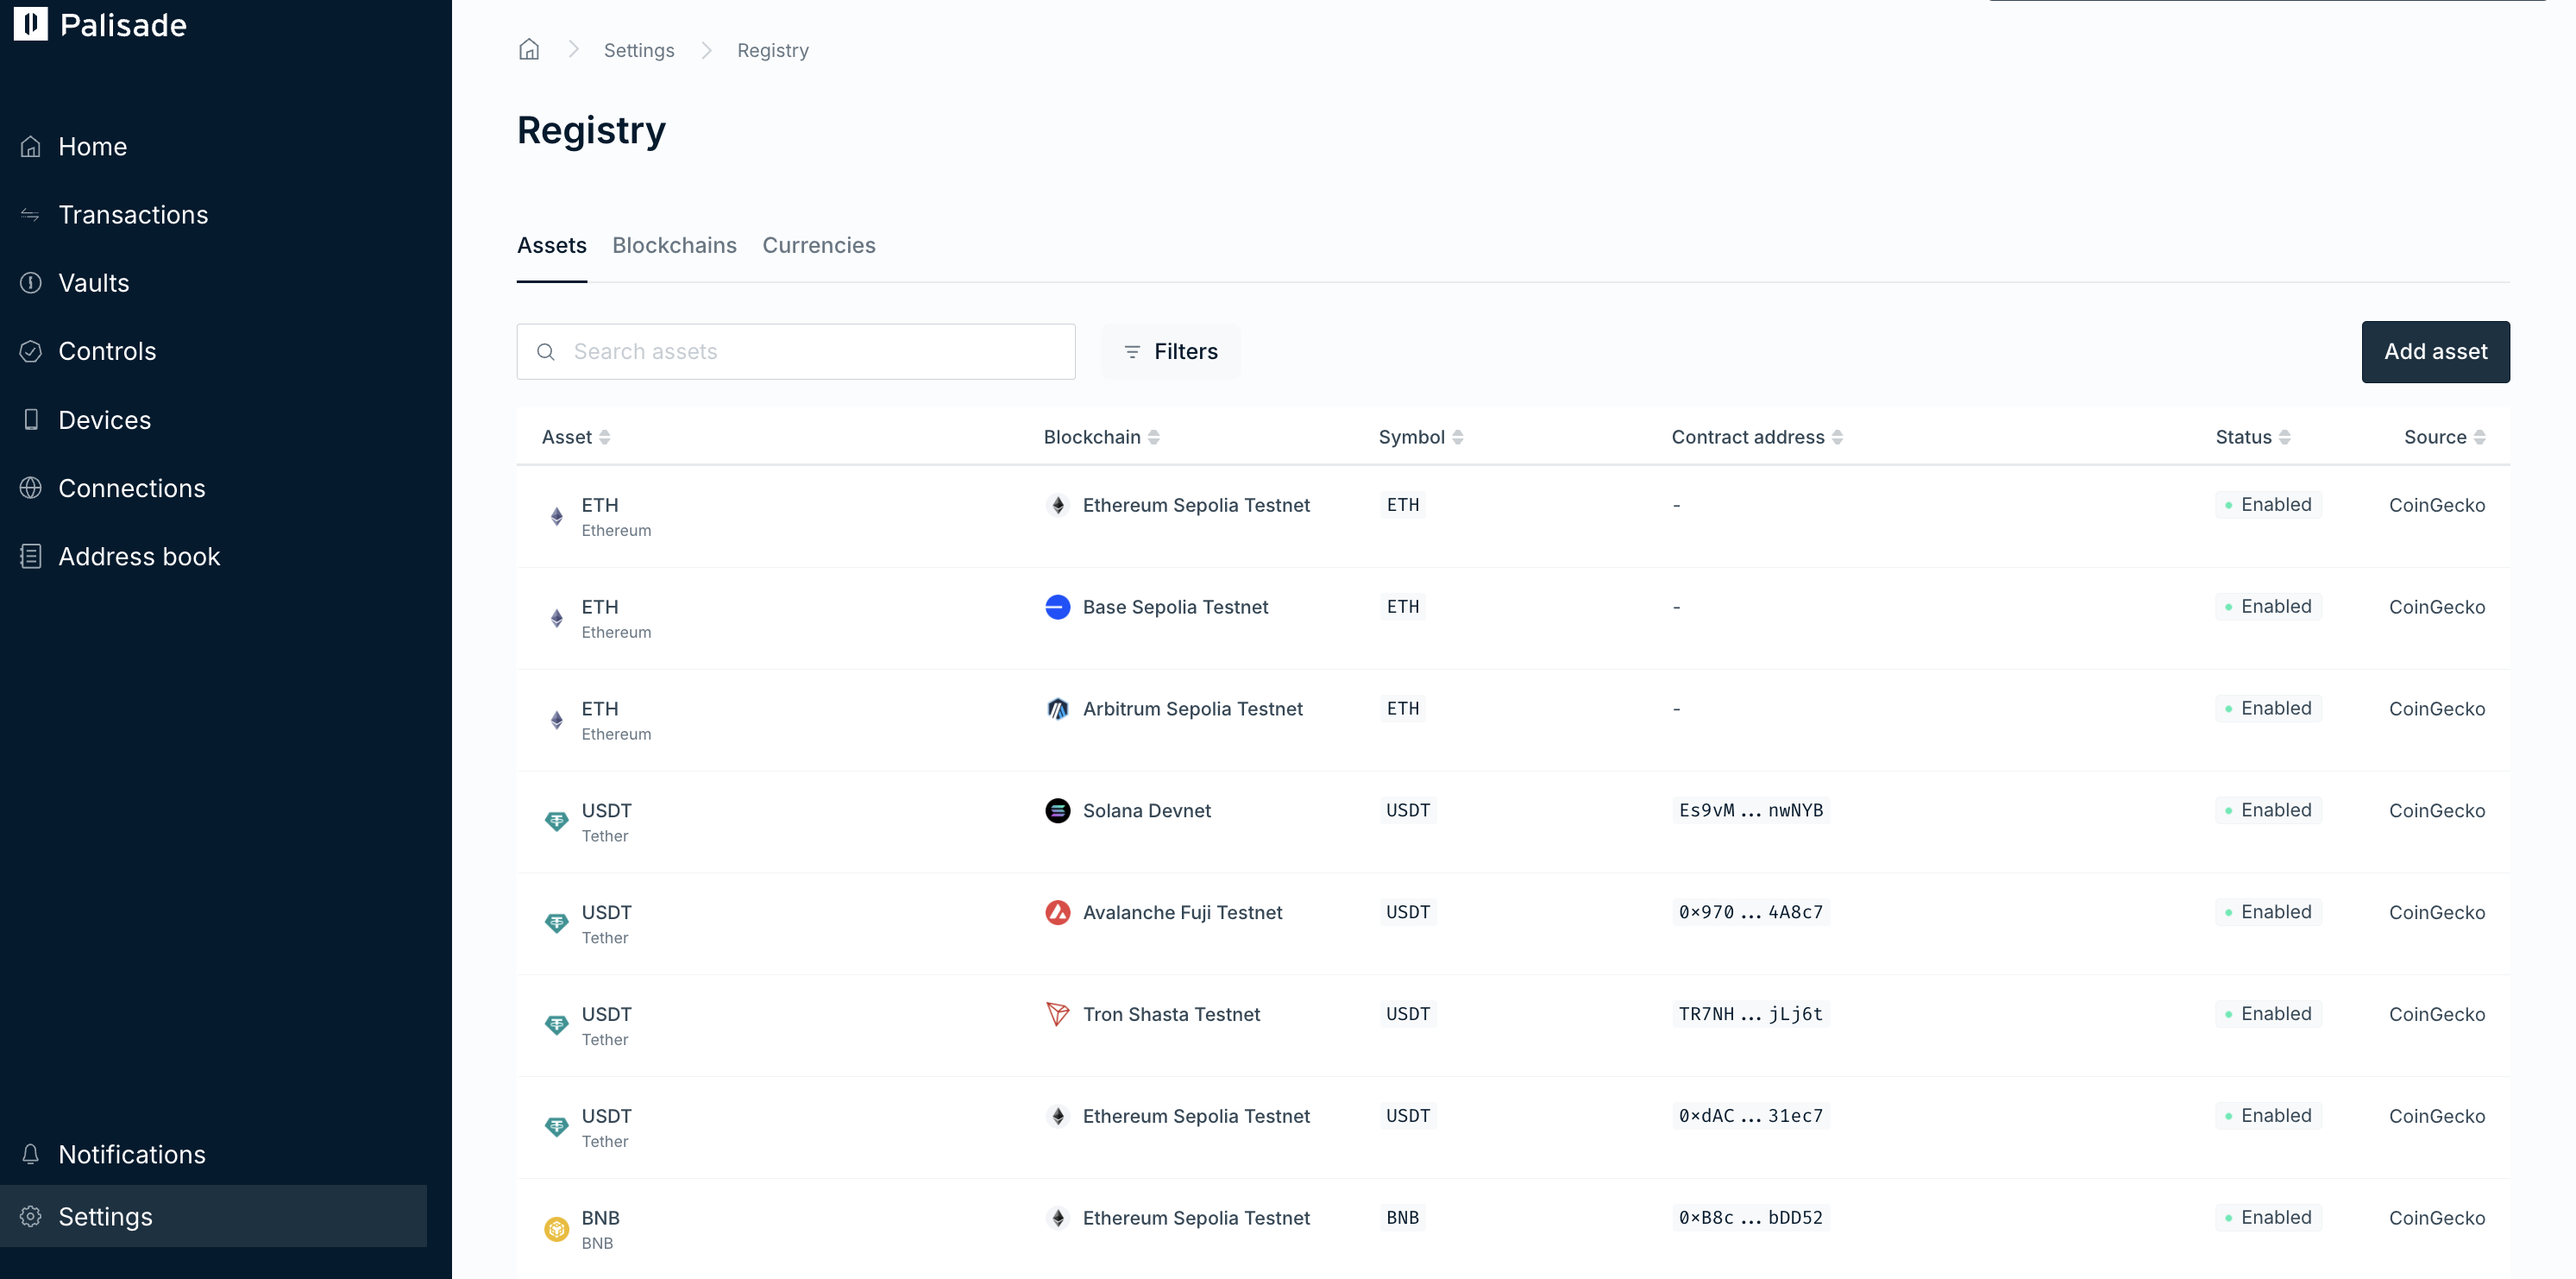Switch to the Currencies tab
This screenshot has width=2576, height=1279.
pos(819,246)
